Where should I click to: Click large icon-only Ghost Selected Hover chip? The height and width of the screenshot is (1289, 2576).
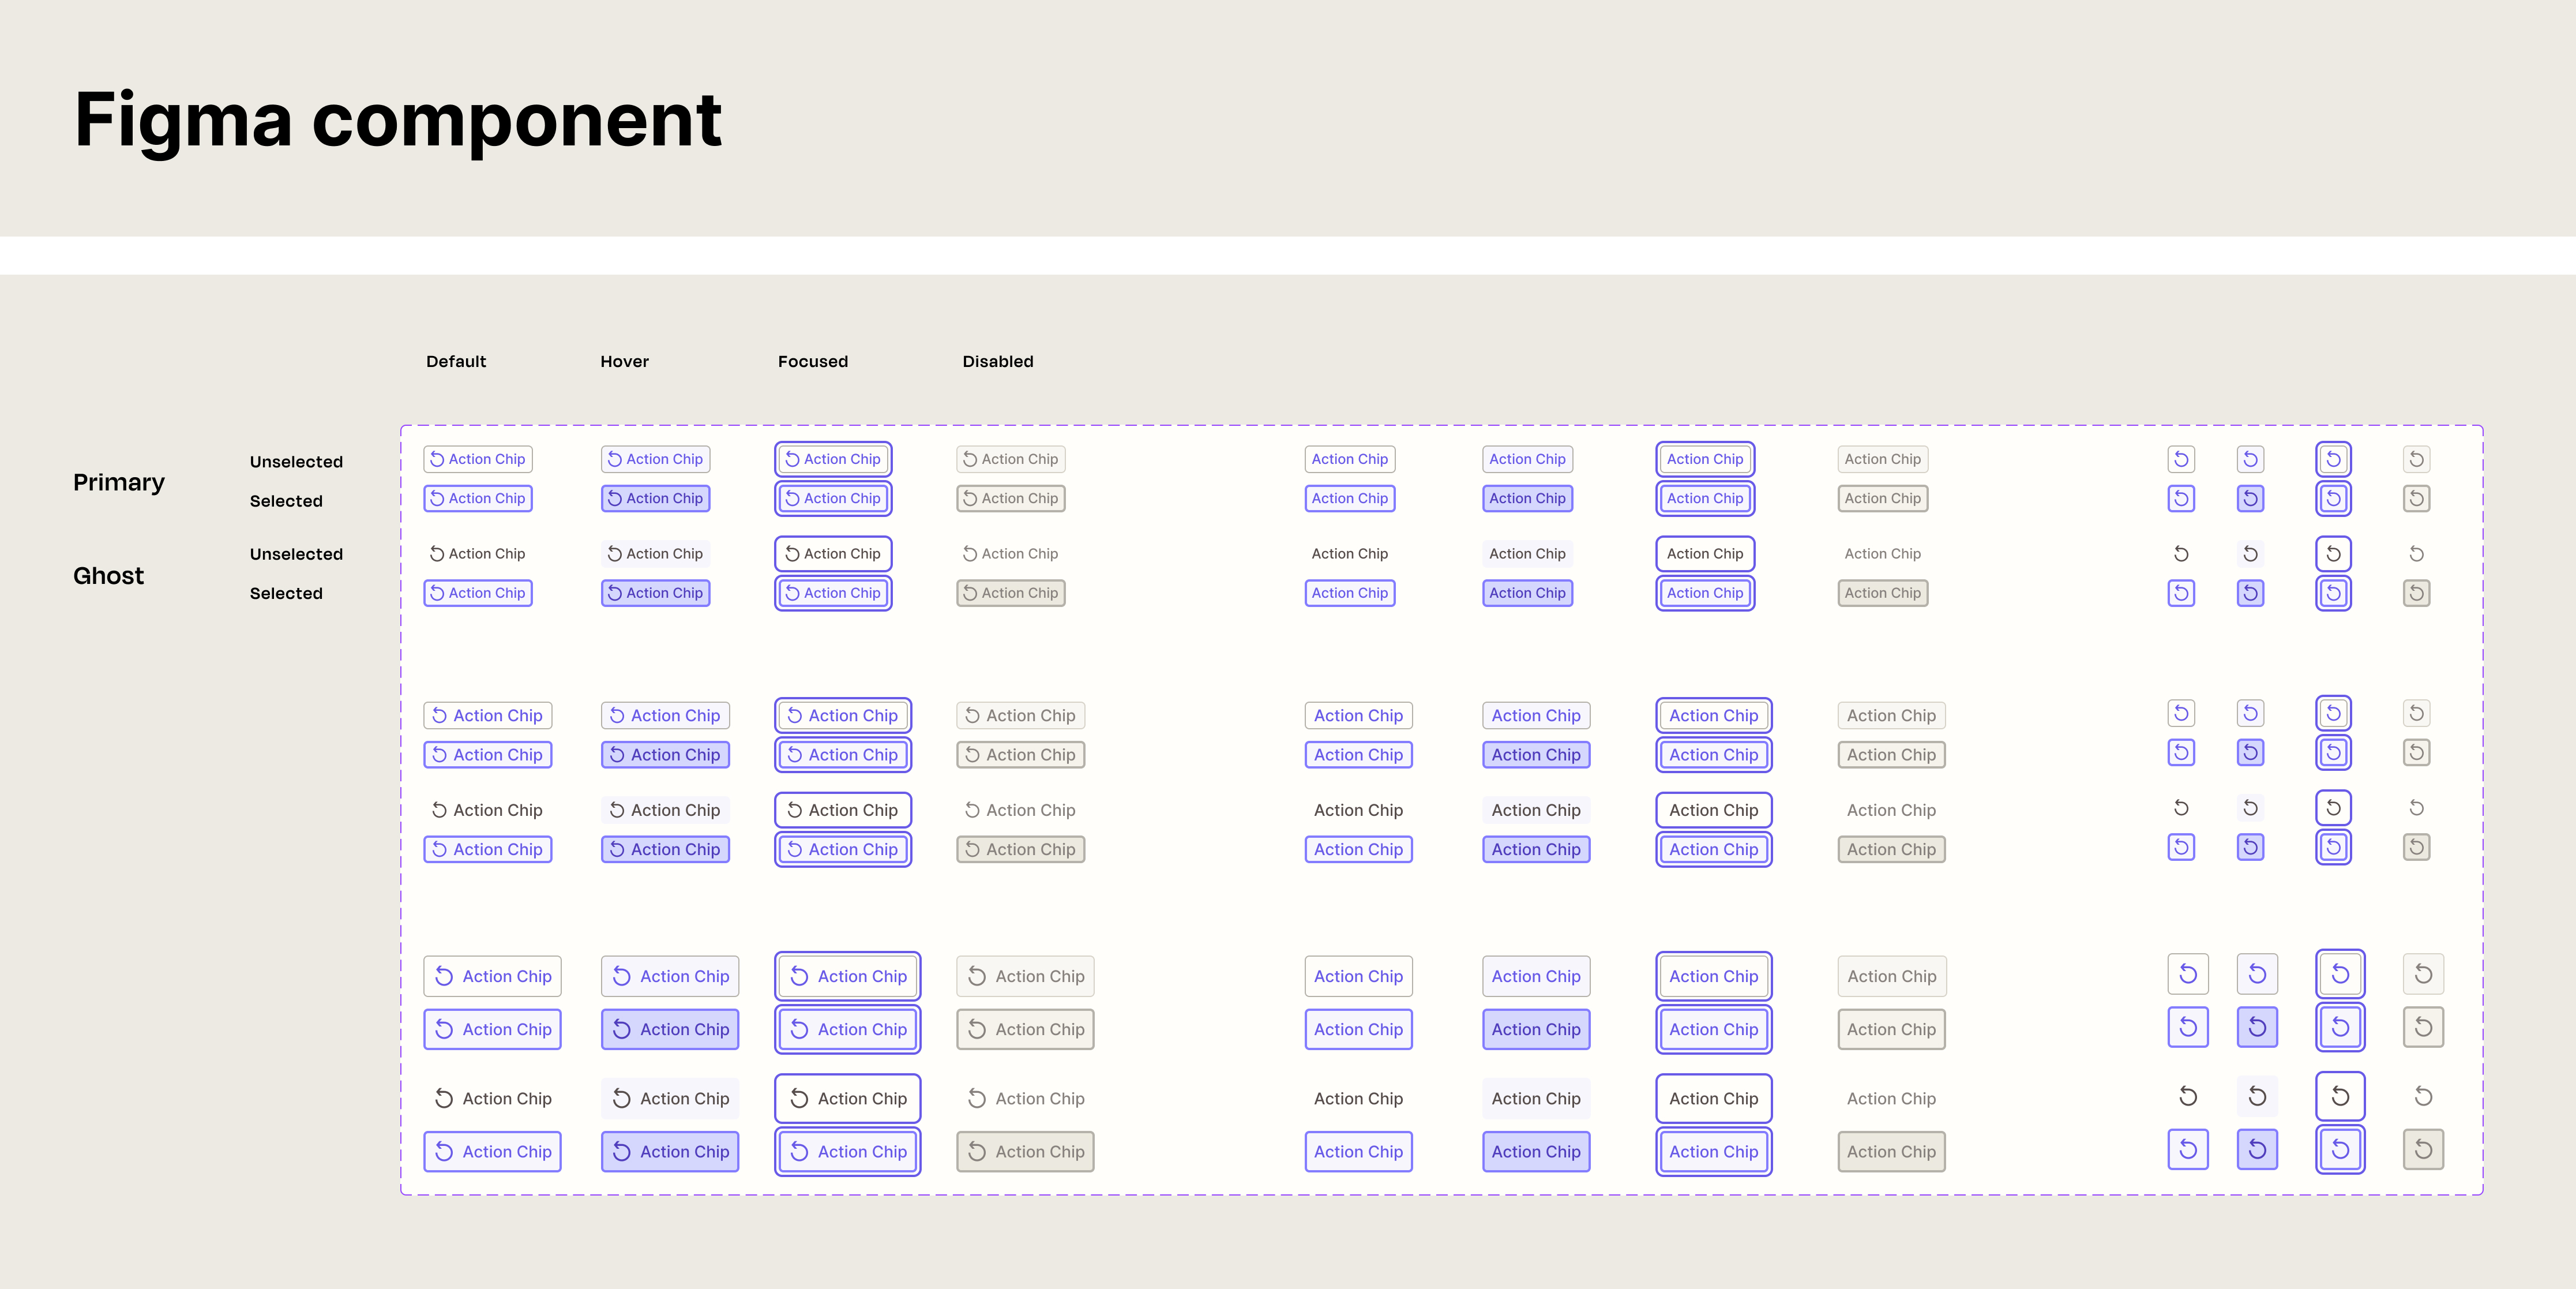(2257, 1149)
